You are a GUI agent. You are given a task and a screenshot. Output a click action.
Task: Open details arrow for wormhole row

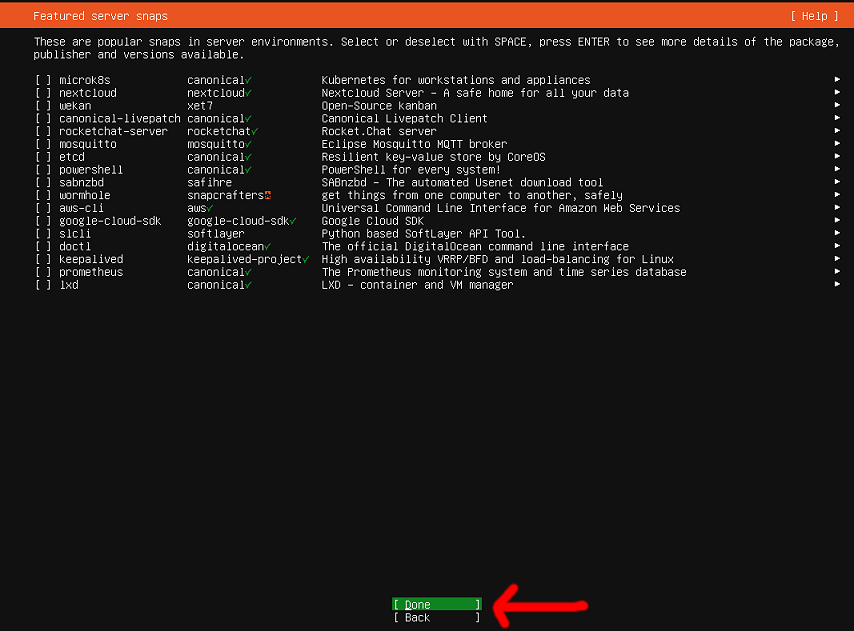pyautogui.click(x=837, y=195)
